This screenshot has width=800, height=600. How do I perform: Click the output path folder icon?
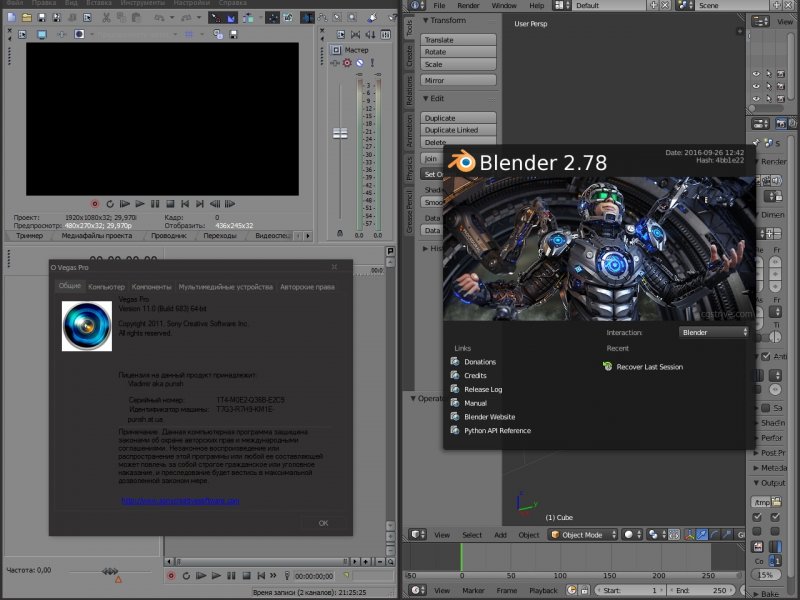[776, 502]
